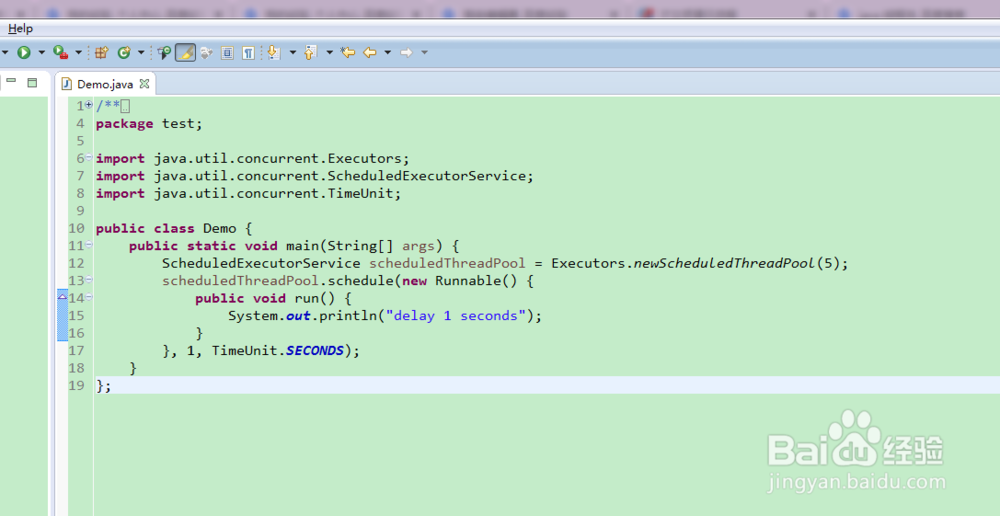Minimize the left side view panel
Screen dimensions: 1000x516
click(11, 82)
